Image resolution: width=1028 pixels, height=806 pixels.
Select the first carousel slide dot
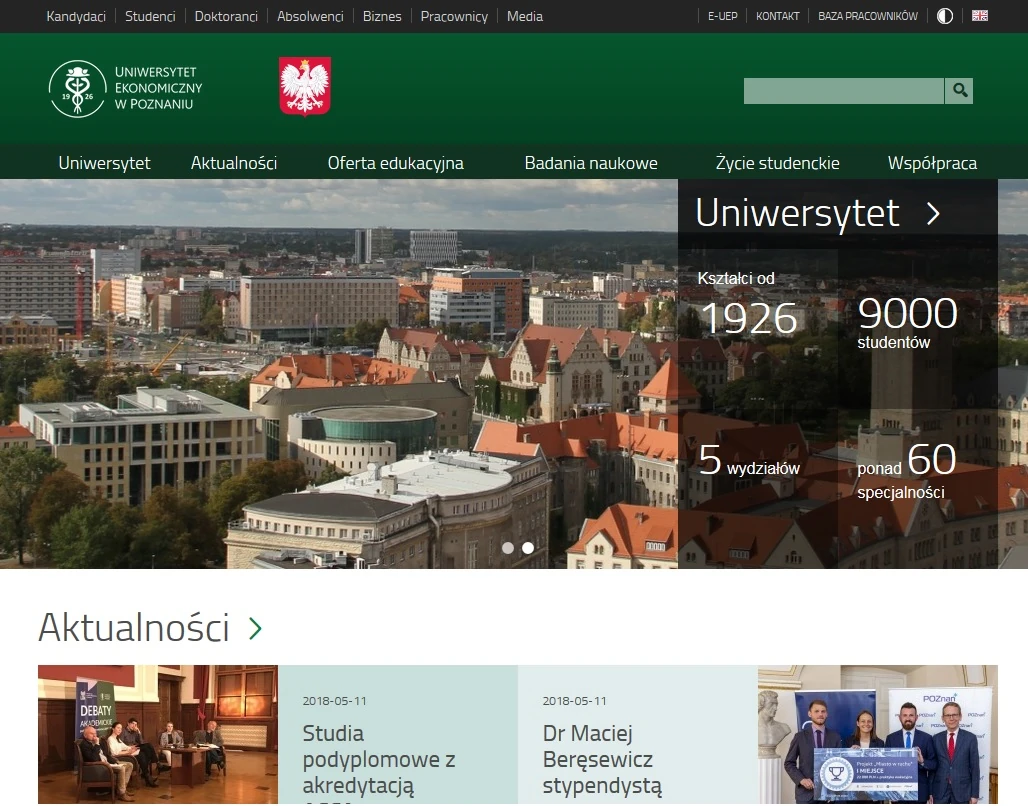[x=508, y=548]
